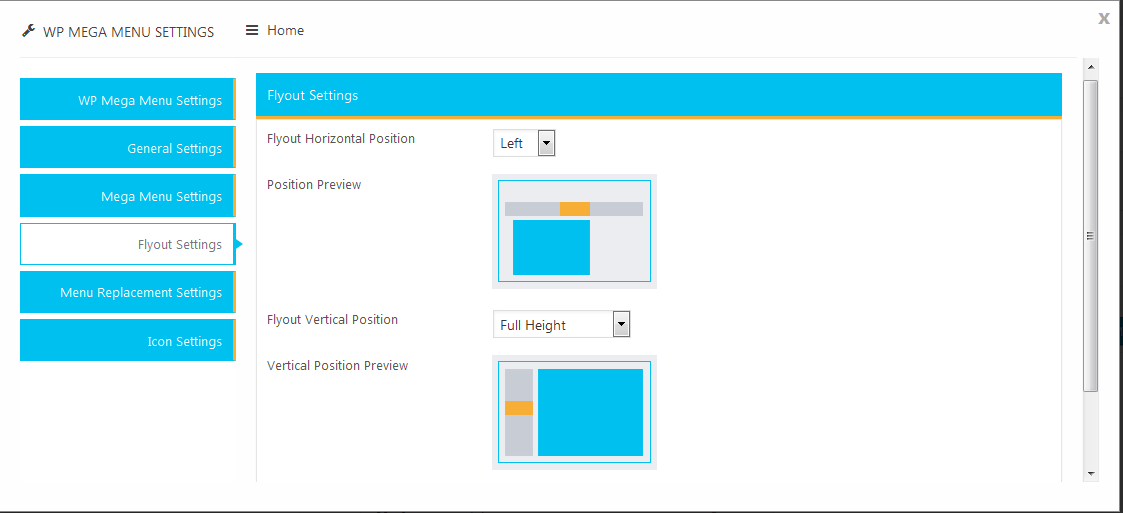Switch to the General Settings tab
1123x513 pixels.
coord(127,148)
